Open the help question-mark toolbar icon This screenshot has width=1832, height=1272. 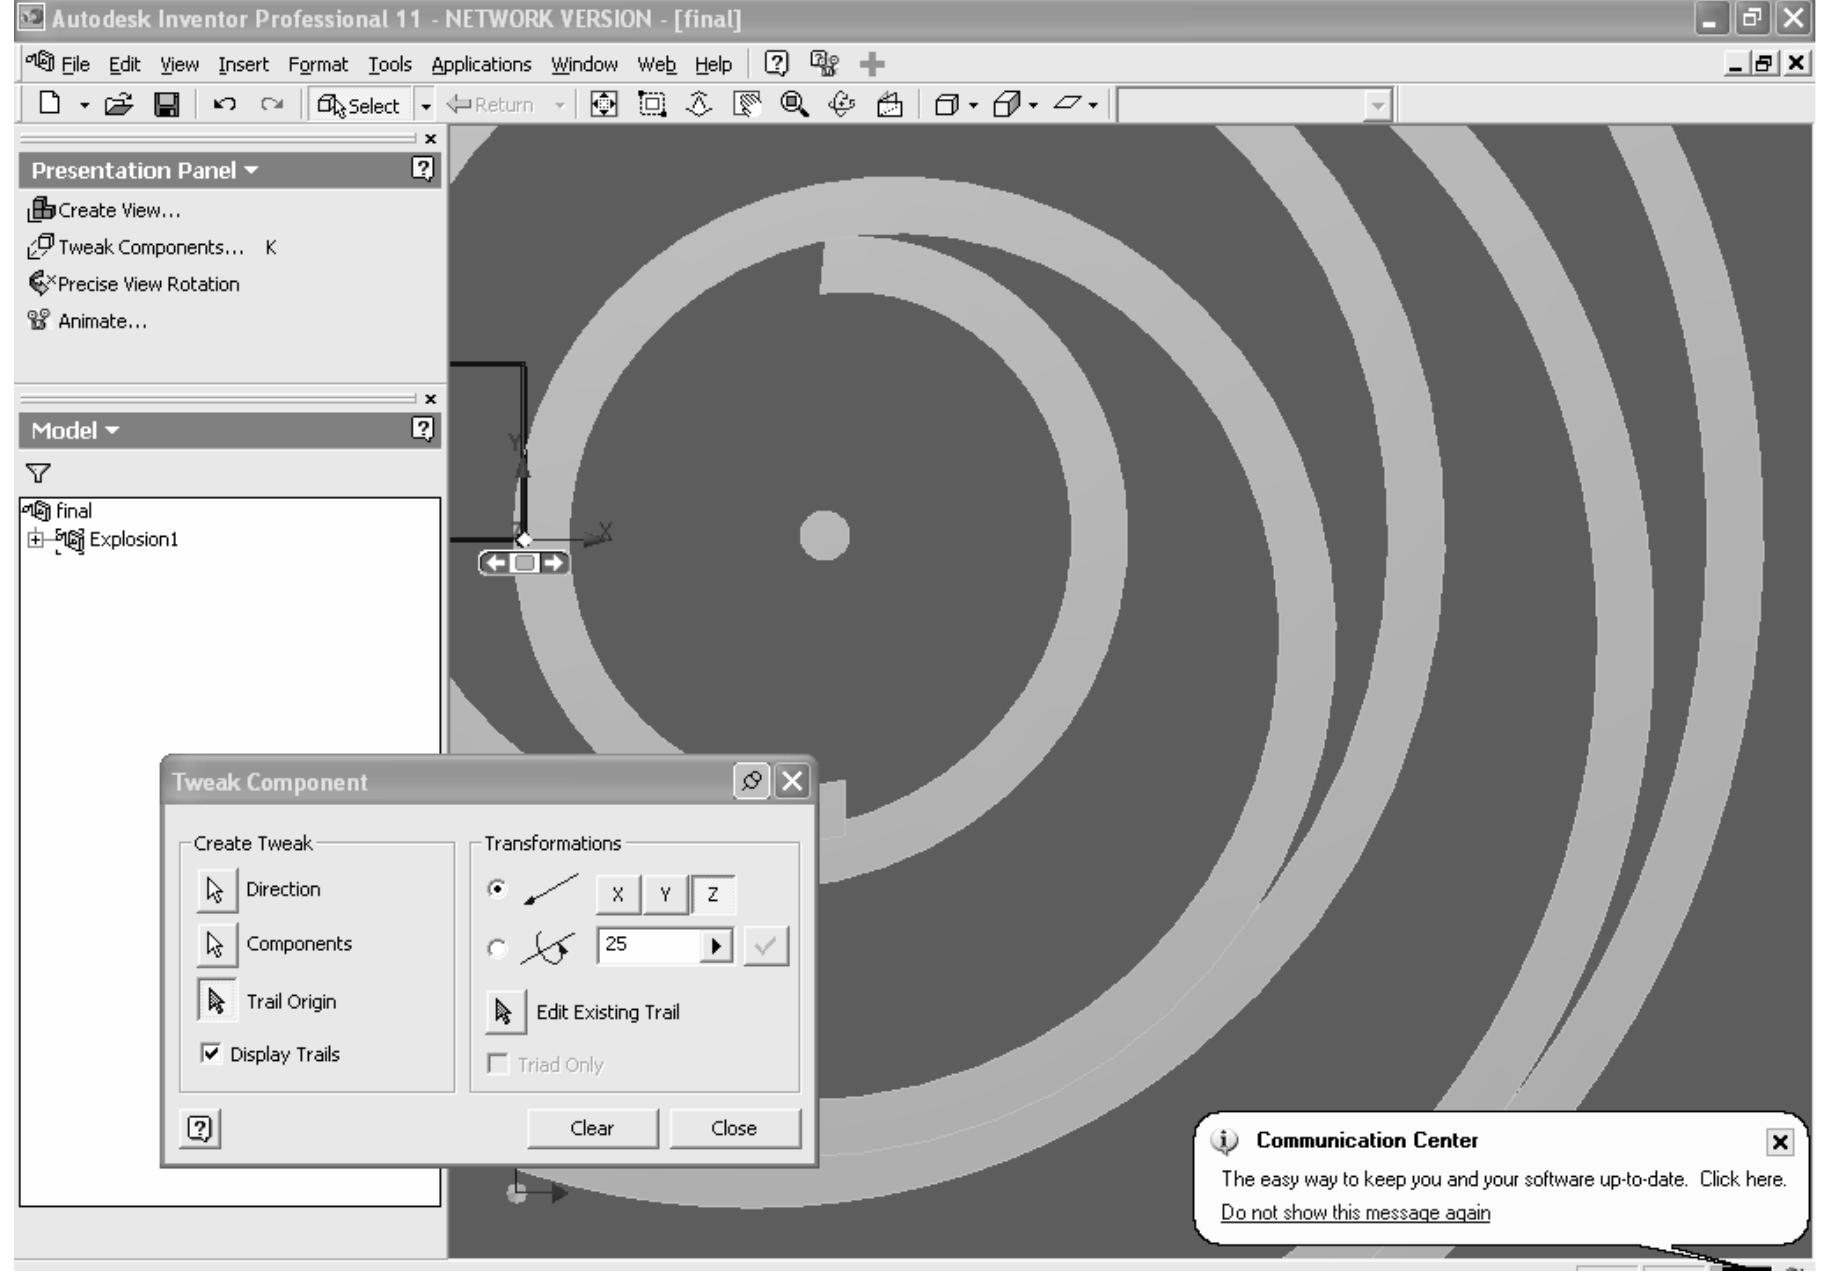pyautogui.click(x=776, y=64)
